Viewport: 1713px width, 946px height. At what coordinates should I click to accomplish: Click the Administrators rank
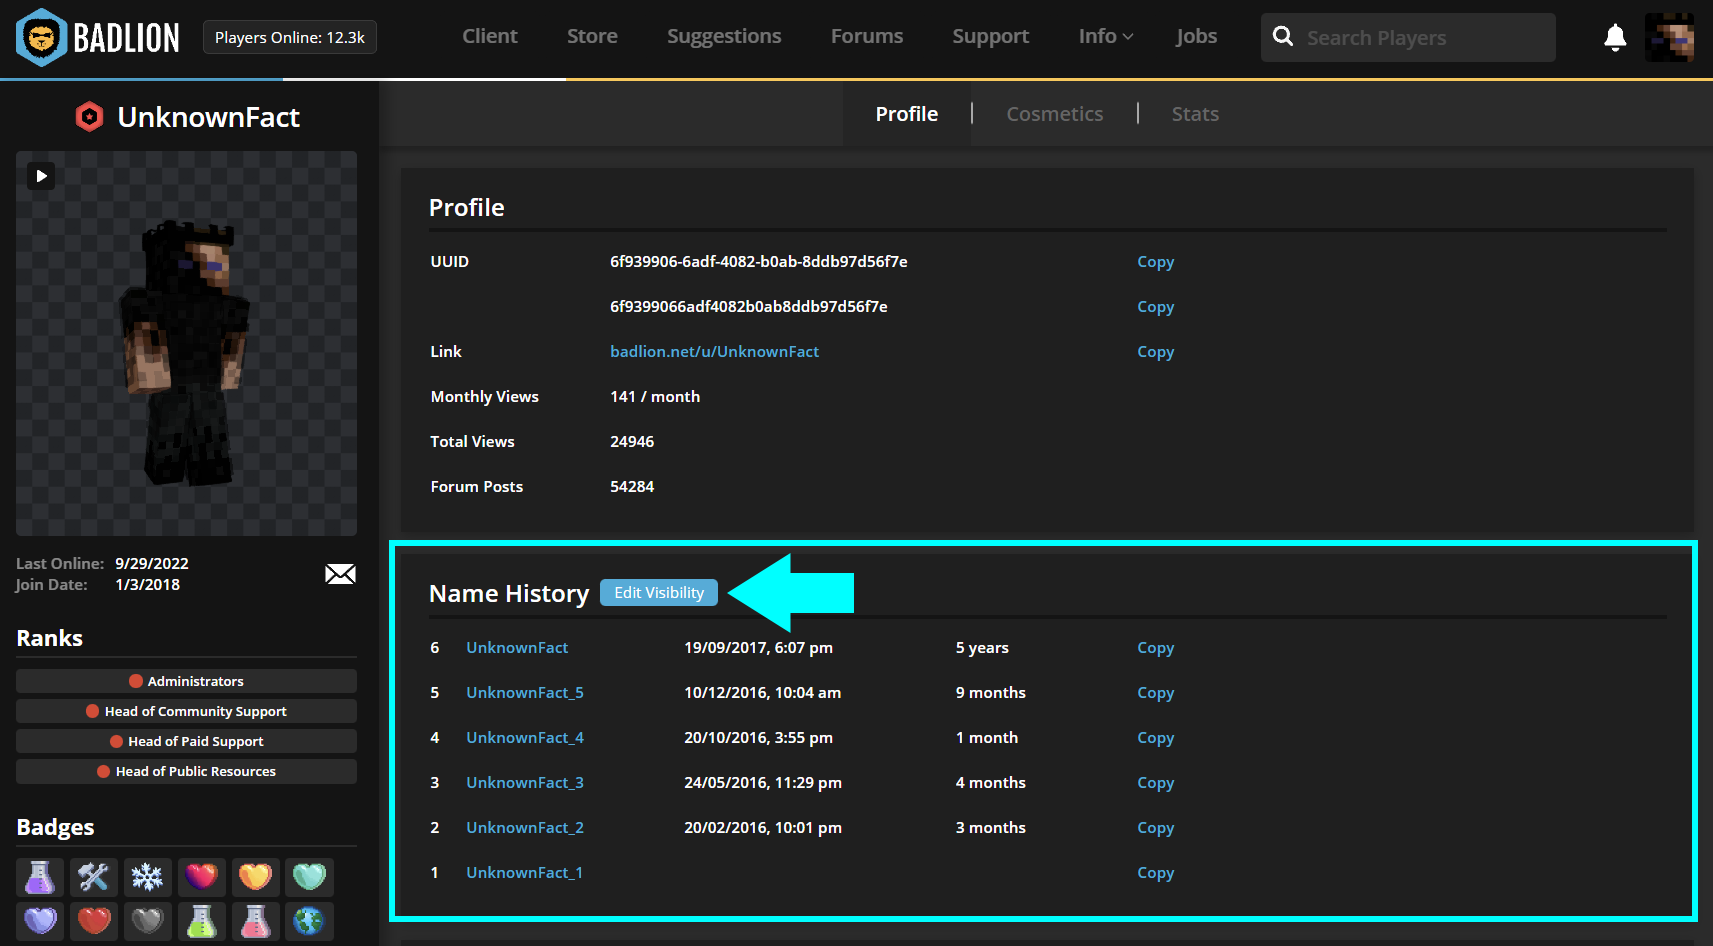(186, 681)
